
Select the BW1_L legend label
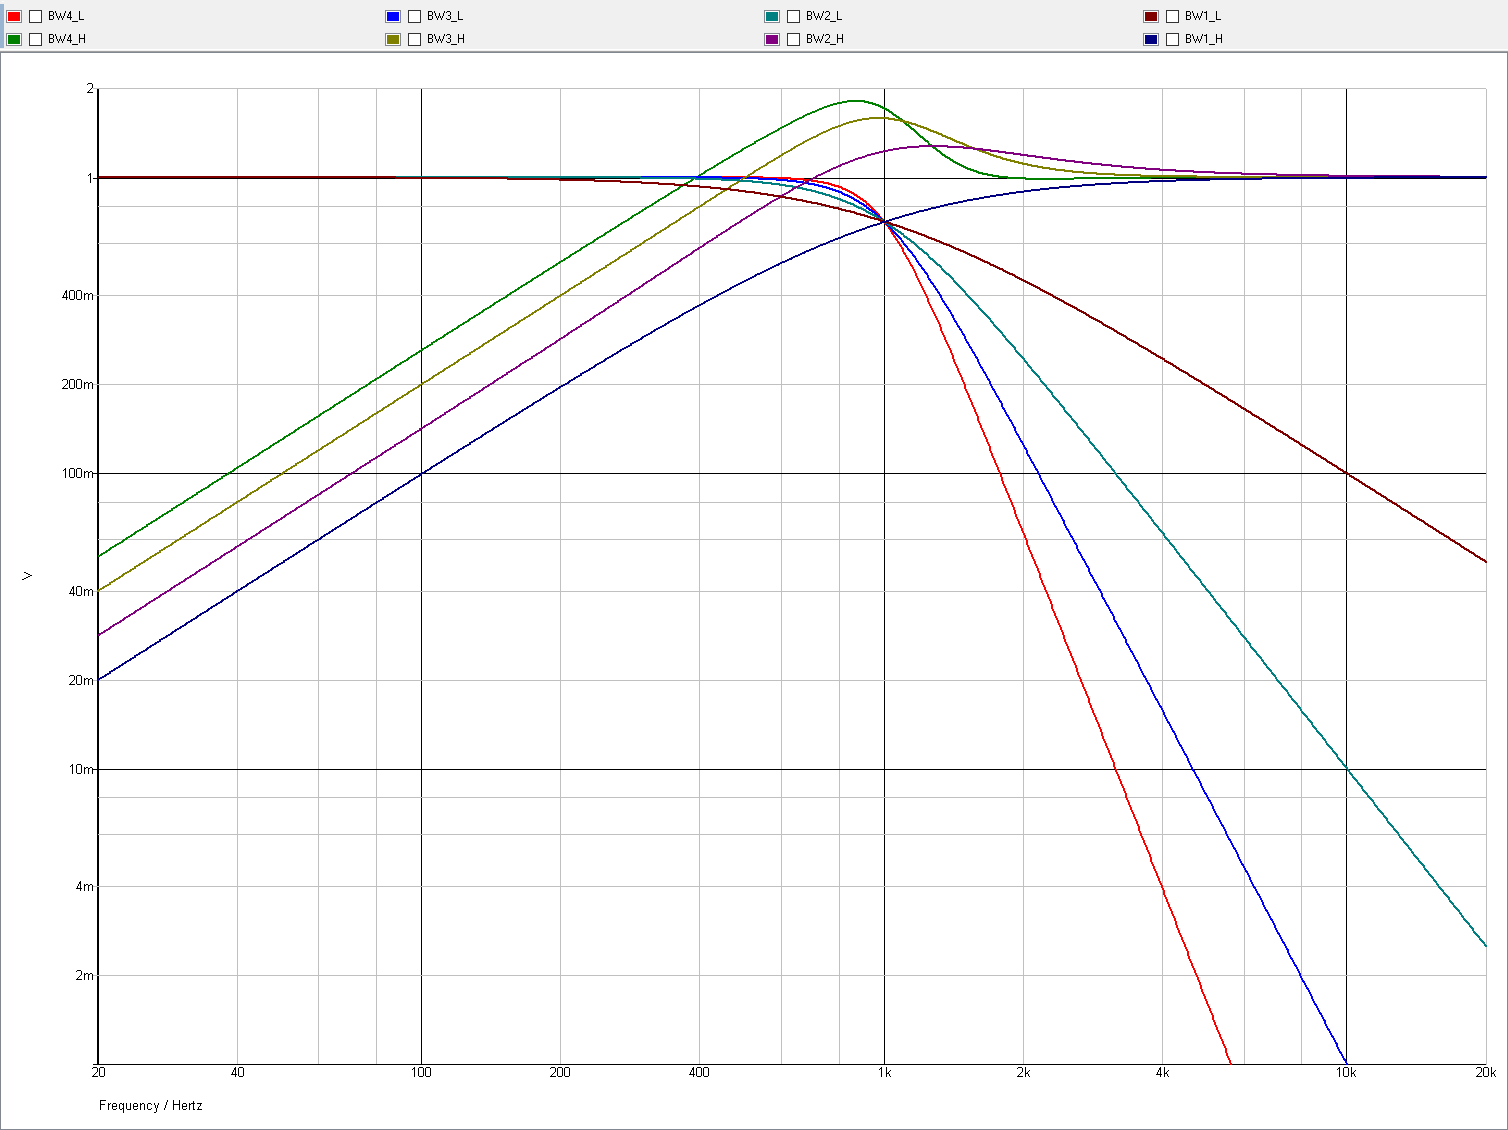coord(1203,16)
